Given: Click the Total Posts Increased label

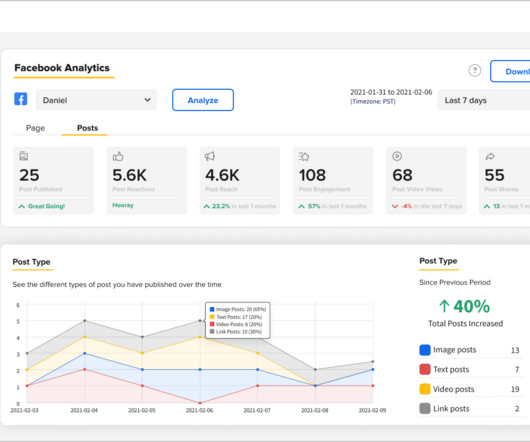Looking at the screenshot, I should 465,324.
